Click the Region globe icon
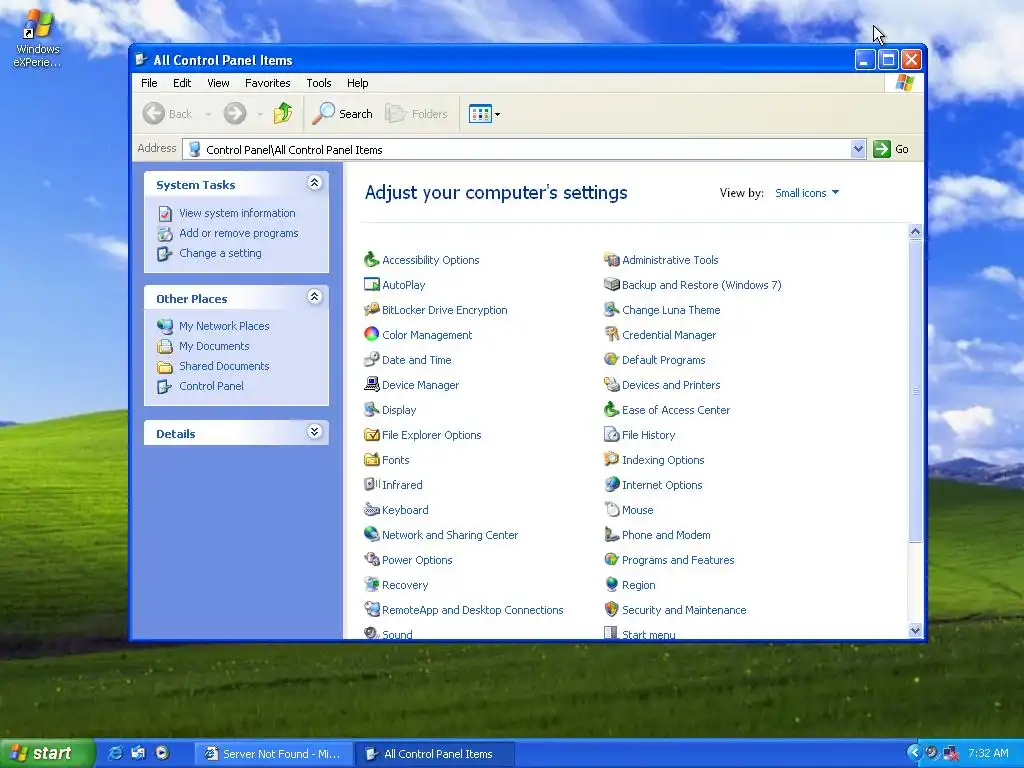1024x768 pixels. (611, 584)
